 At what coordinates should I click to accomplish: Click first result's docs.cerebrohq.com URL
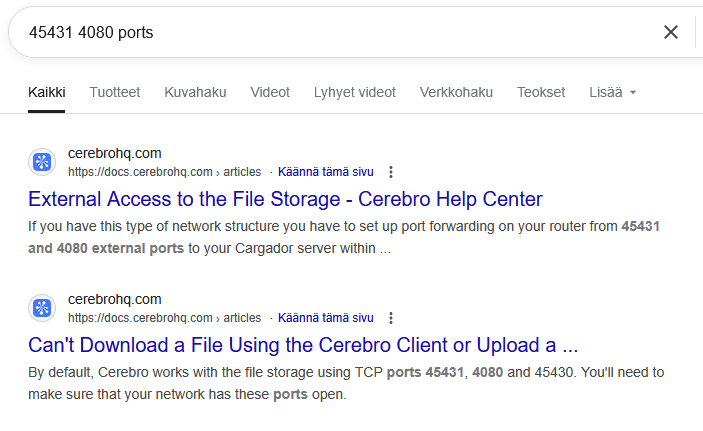point(164,172)
